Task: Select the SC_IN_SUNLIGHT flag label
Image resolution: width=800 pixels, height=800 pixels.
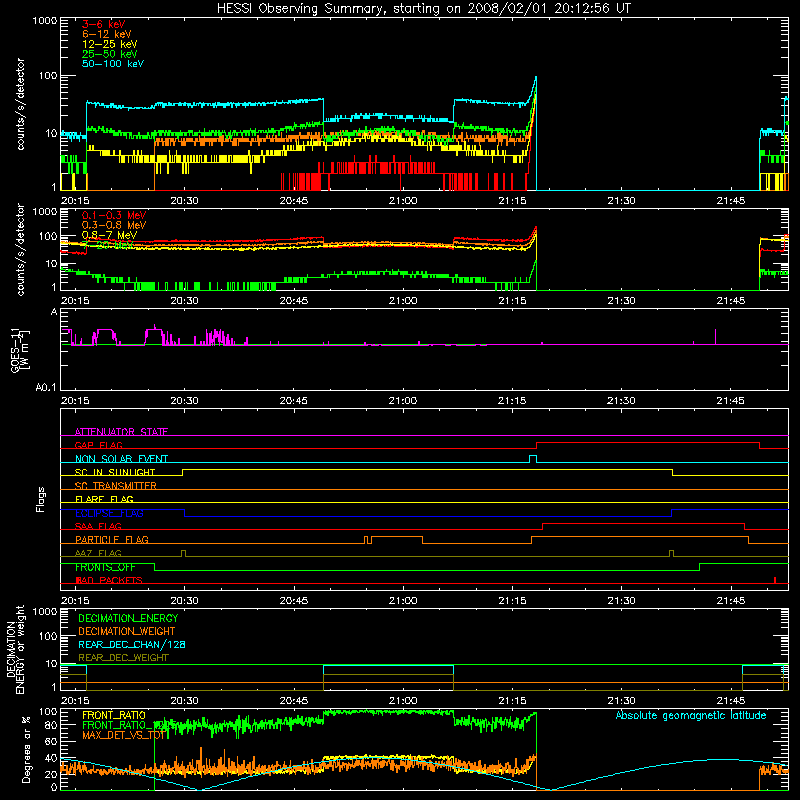Action: [x=115, y=472]
